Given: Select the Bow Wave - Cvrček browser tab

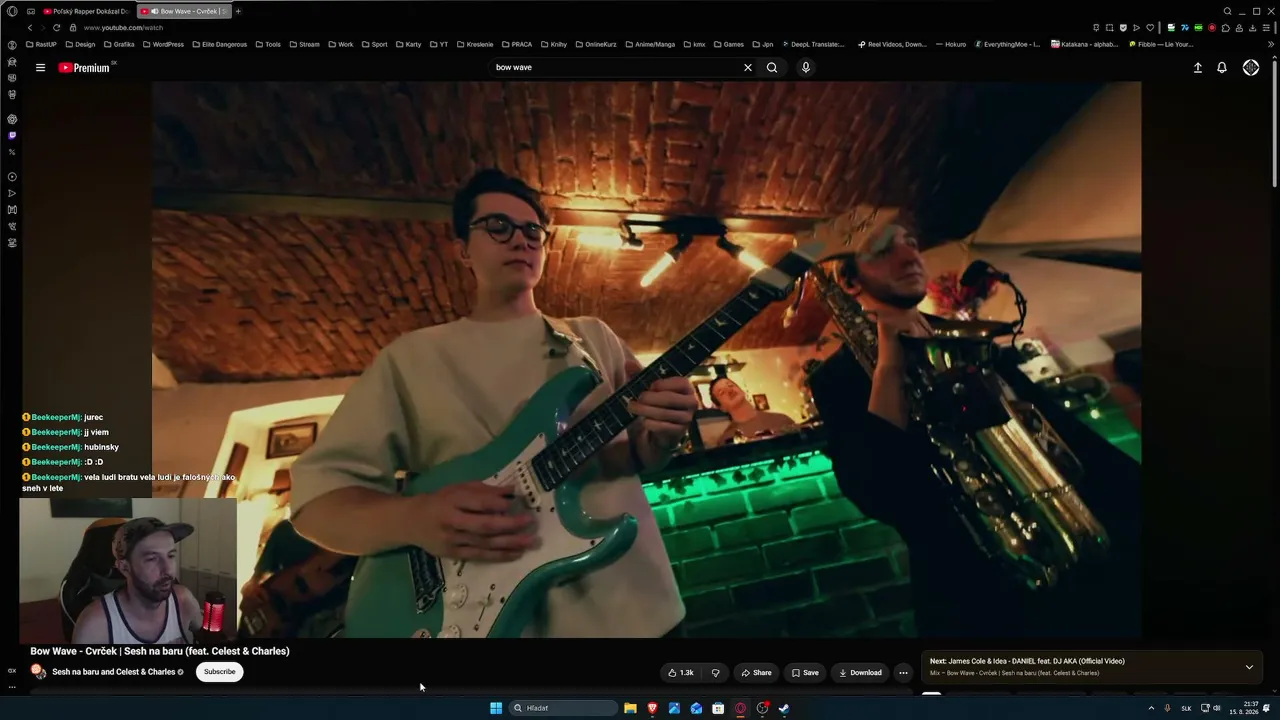Looking at the screenshot, I should (x=183, y=11).
